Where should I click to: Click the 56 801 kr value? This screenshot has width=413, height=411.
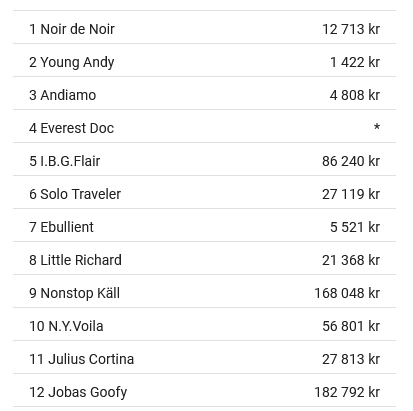click(351, 326)
